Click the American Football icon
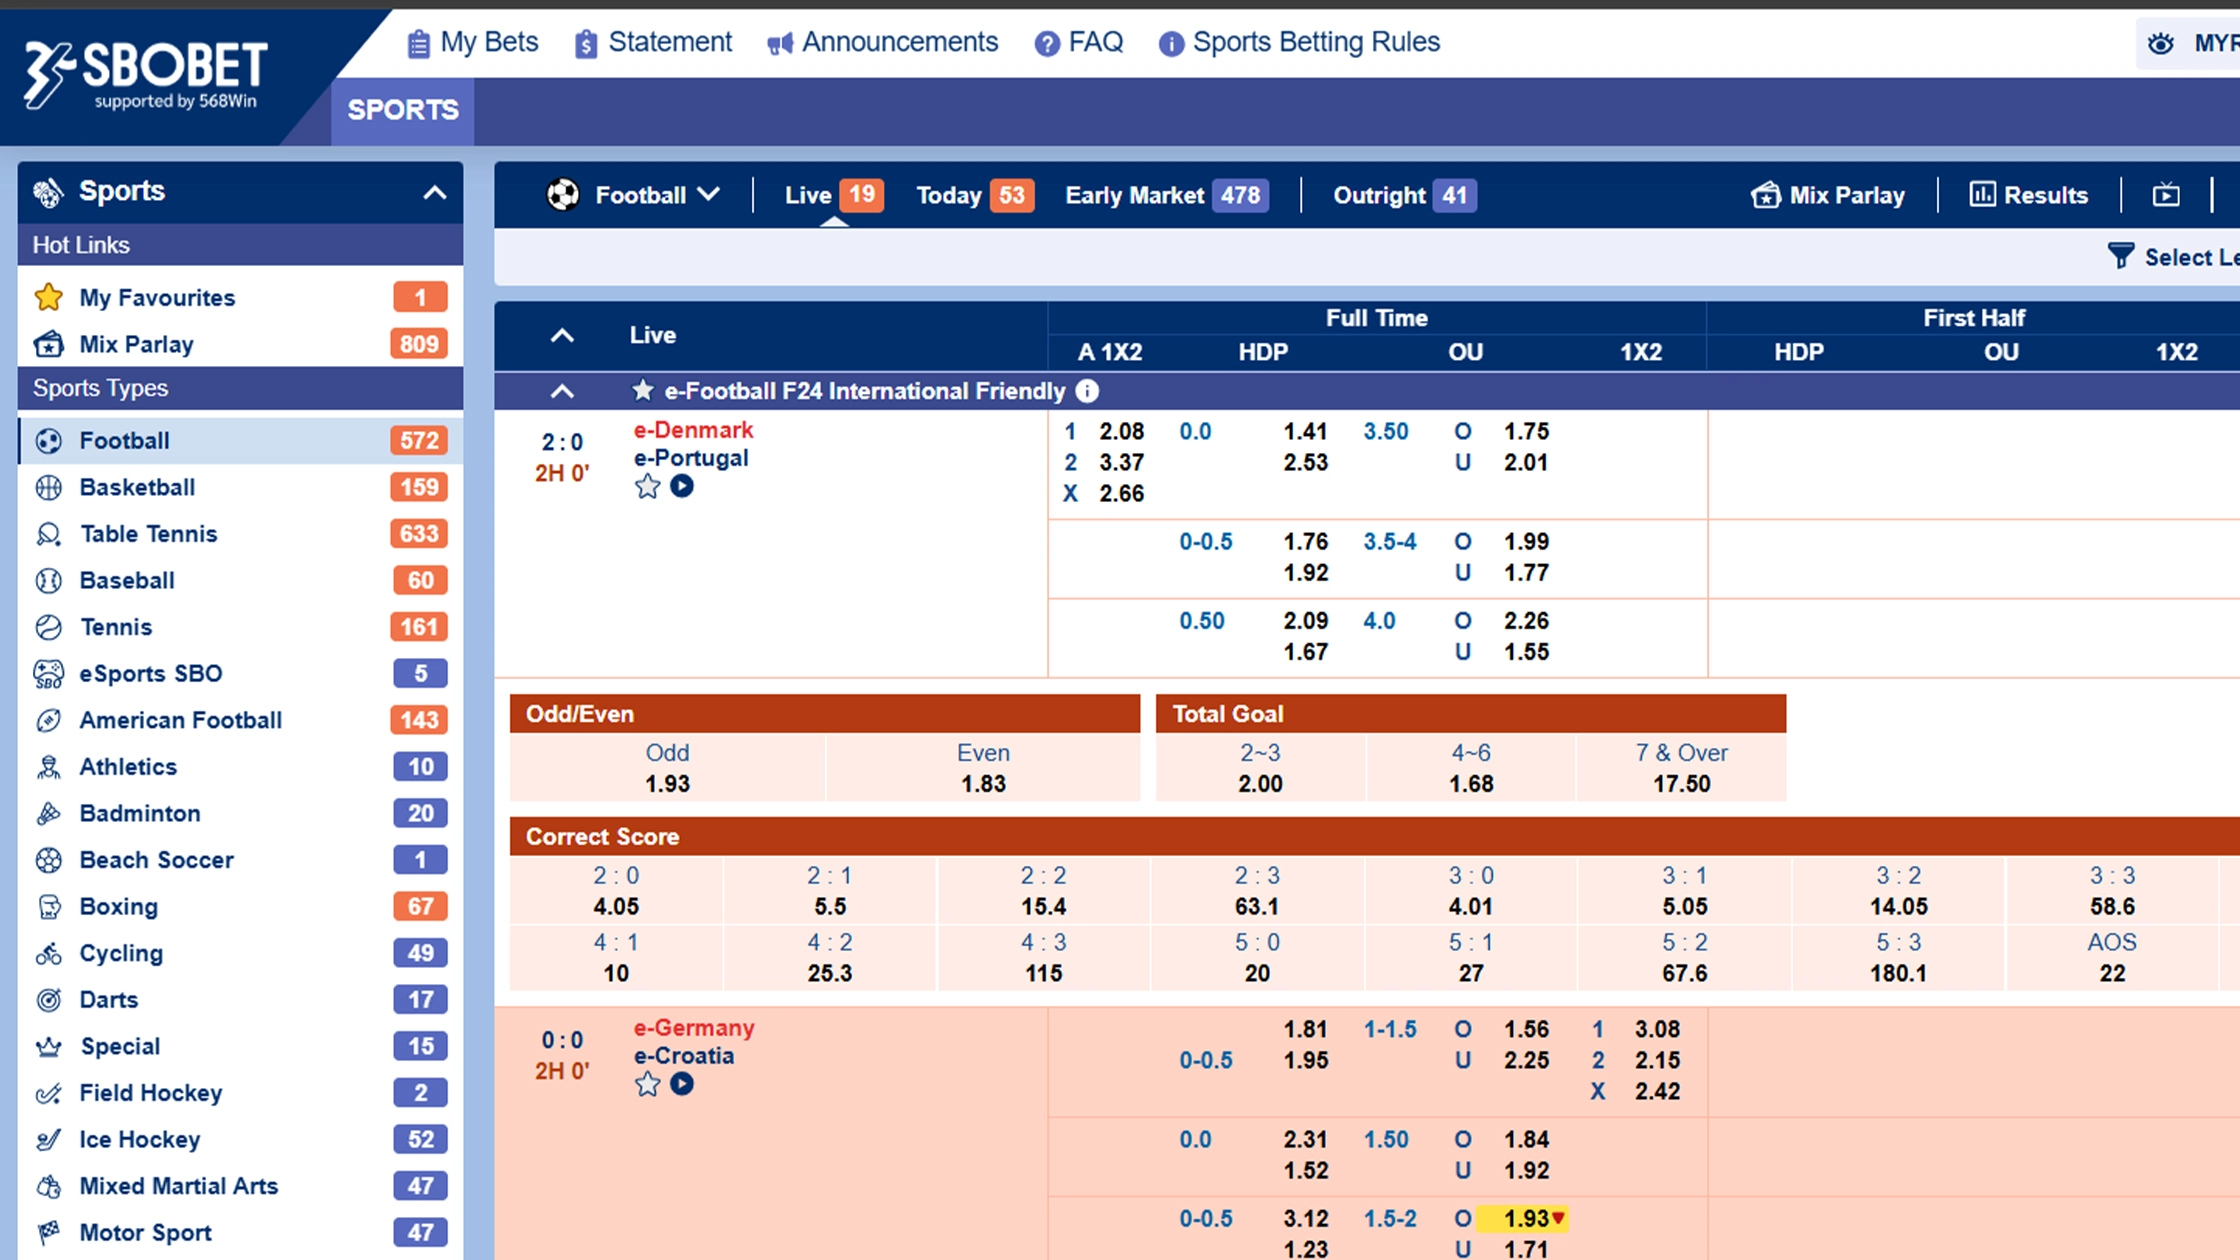The width and height of the screenshot is (2240, 1260). pyautogui.click(x=48, y=720)
